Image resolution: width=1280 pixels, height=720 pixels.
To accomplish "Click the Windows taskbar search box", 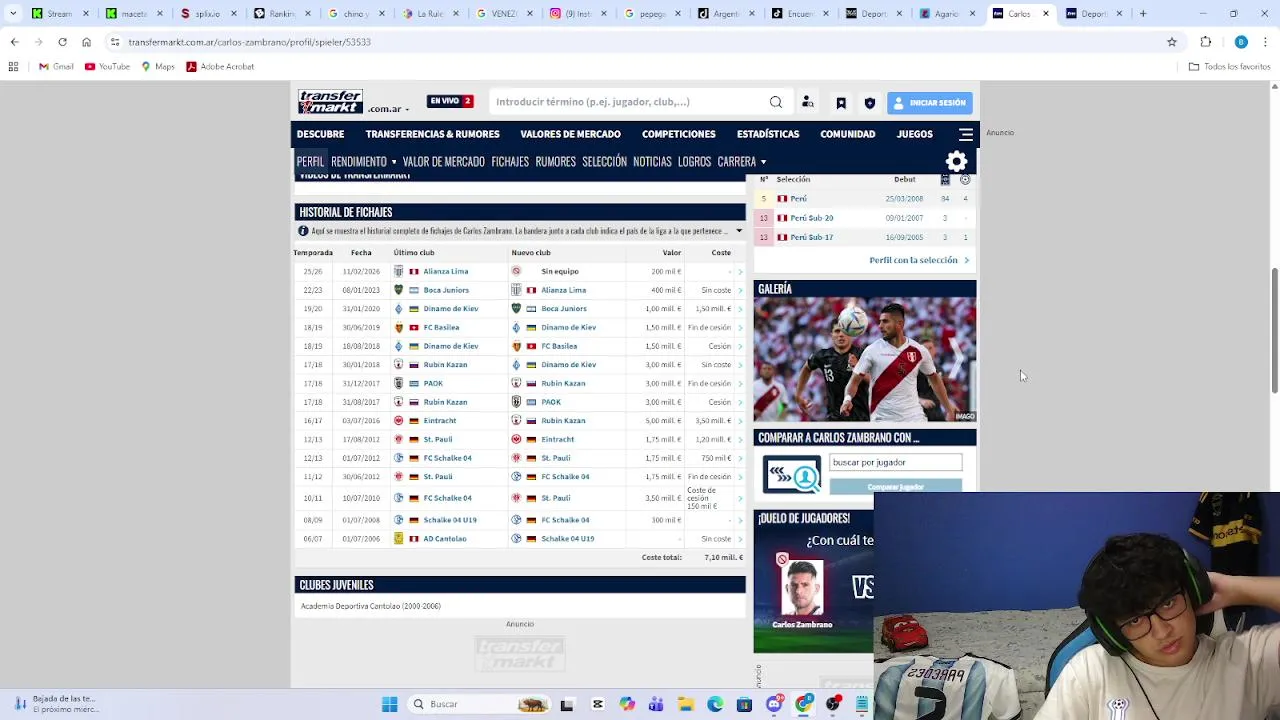I will (480, 704).
